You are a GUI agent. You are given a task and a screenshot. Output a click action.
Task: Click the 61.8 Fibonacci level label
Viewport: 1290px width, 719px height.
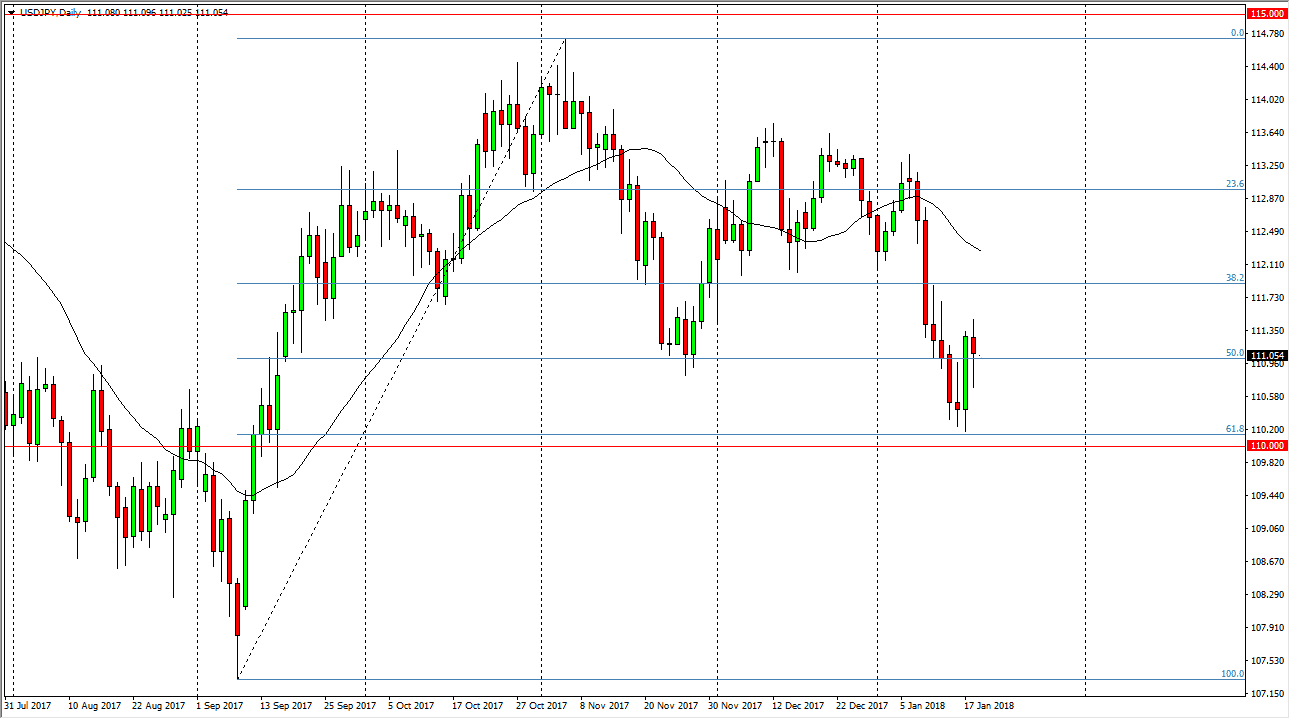[1235, 428]
